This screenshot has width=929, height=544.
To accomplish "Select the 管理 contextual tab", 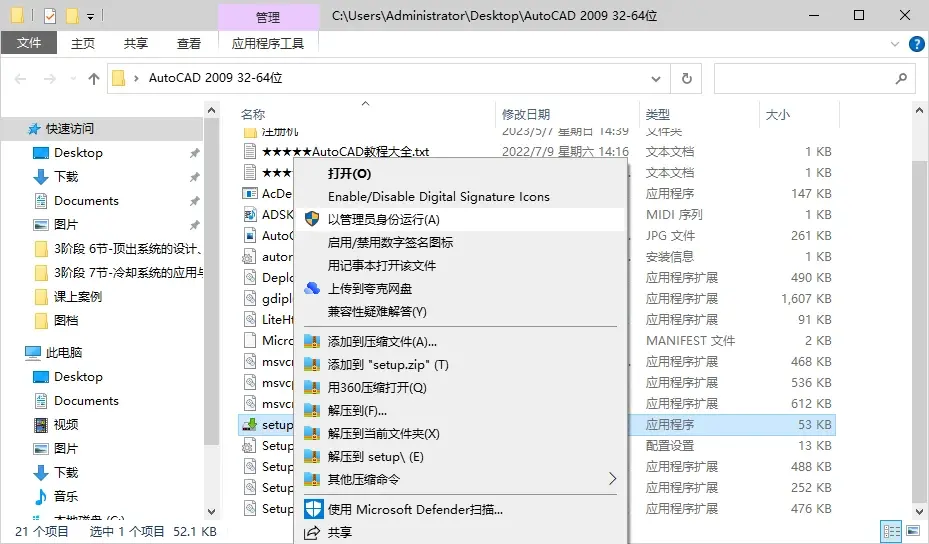I will tap(268, 17).
